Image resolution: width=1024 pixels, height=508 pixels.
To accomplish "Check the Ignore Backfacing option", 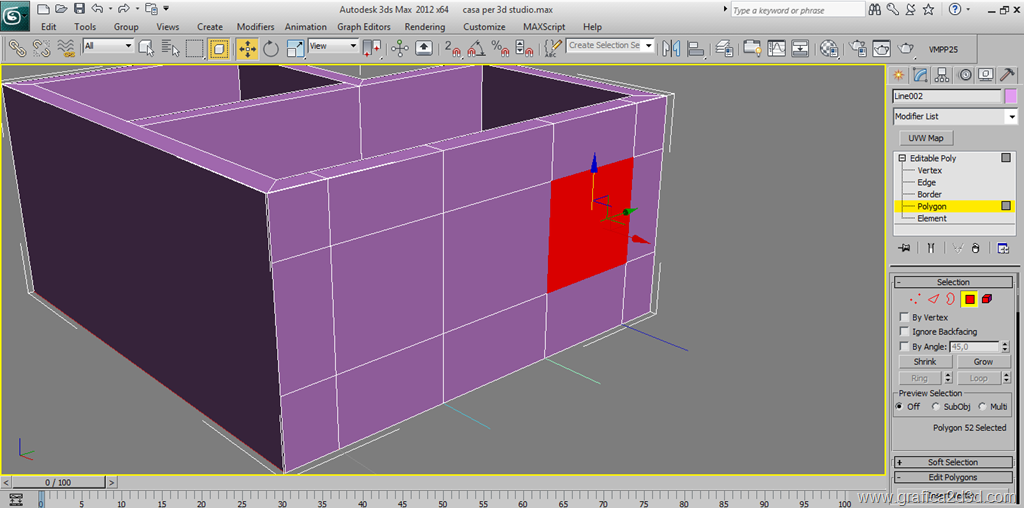I will click(x=905, y=332).
